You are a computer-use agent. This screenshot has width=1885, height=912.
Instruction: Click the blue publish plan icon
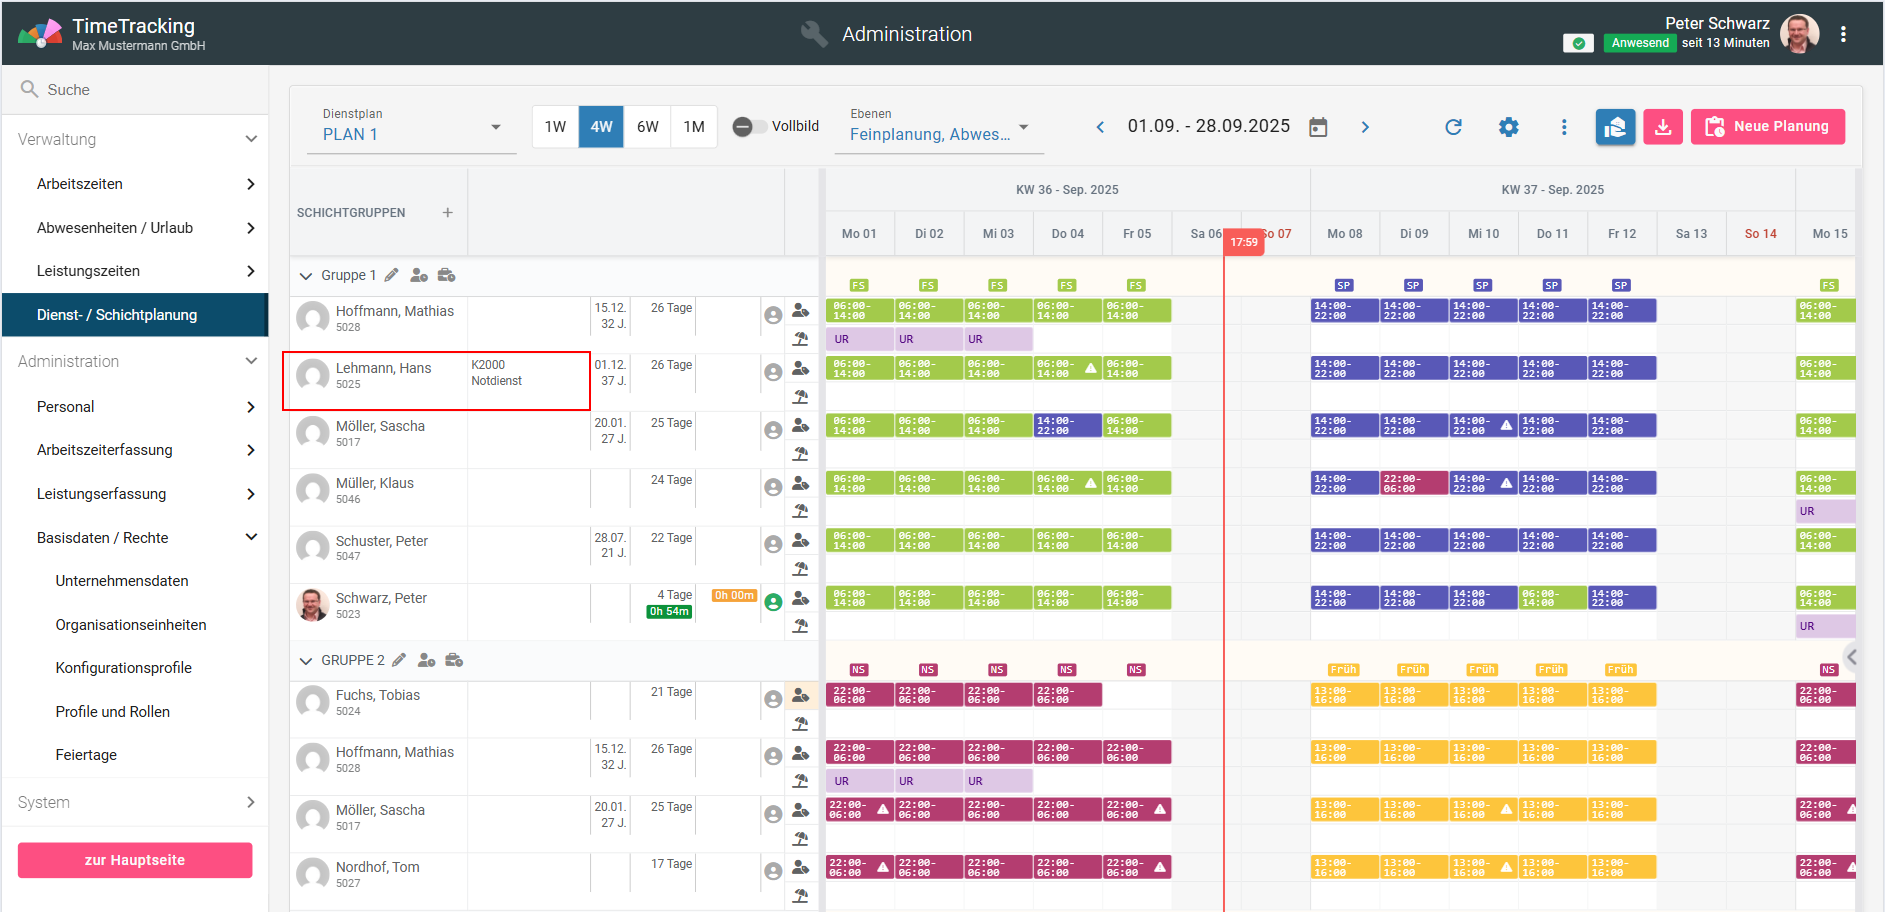click(1615, 127)
